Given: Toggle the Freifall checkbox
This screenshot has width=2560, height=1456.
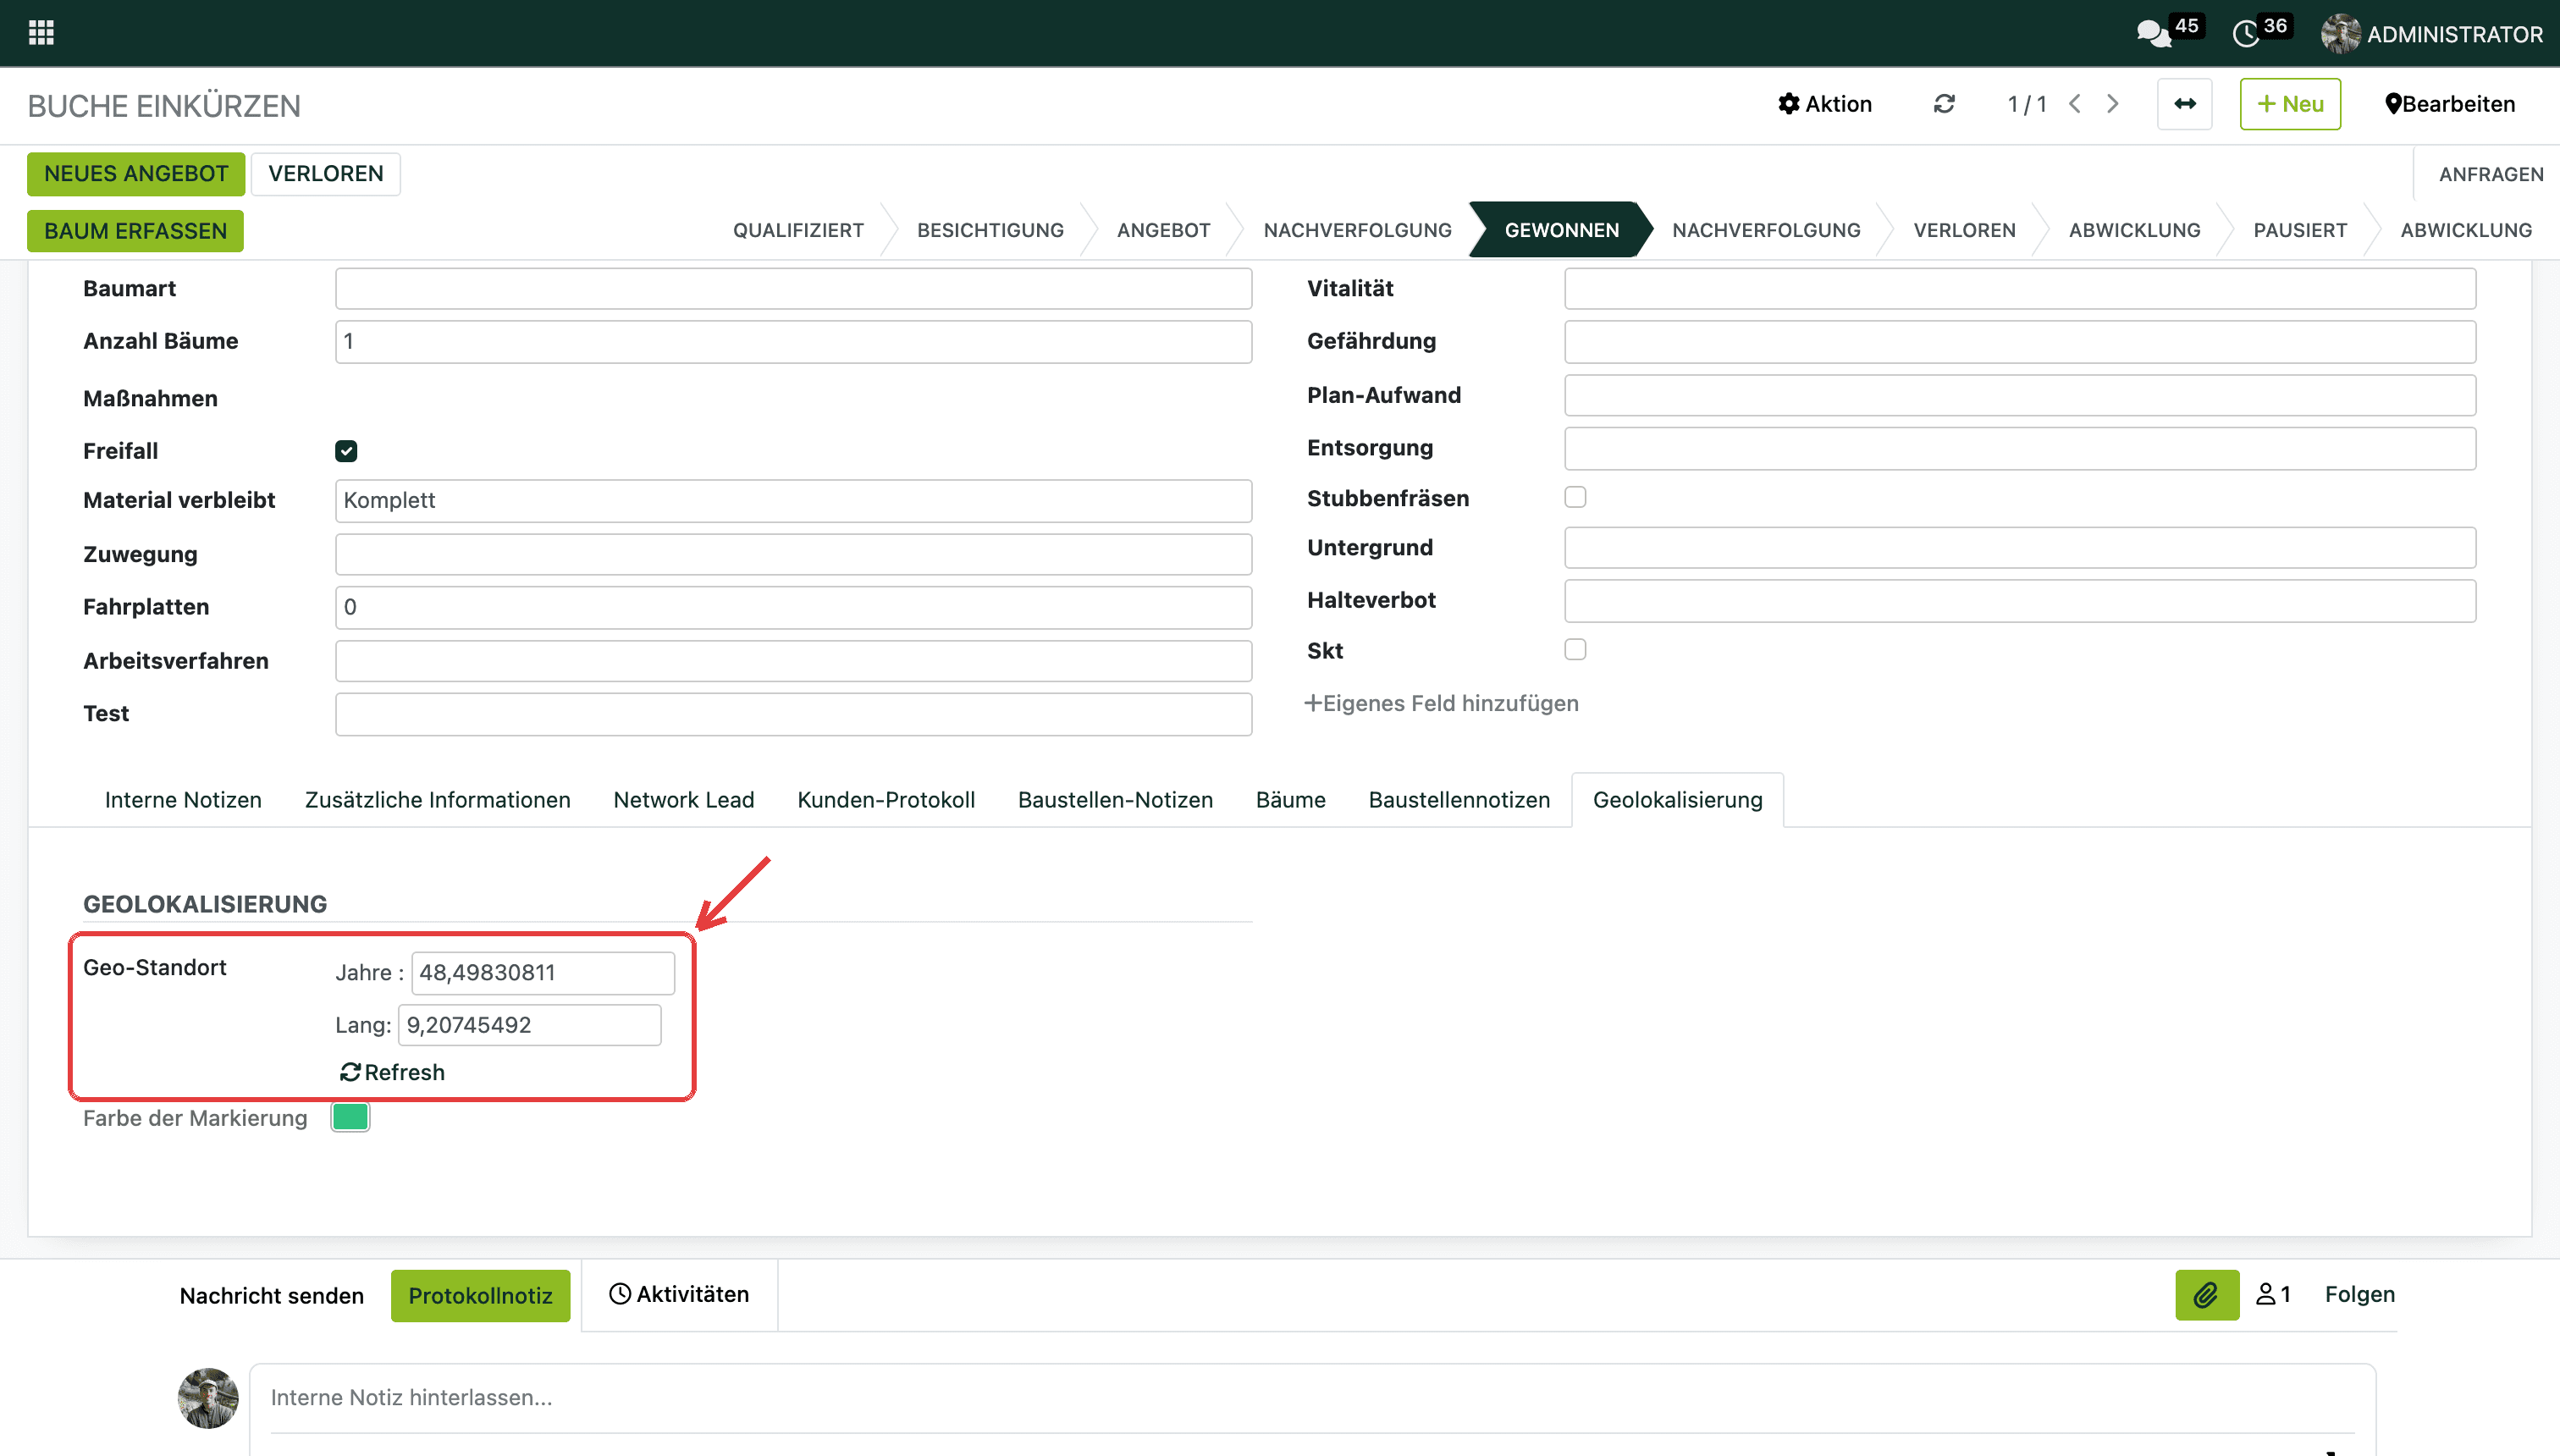Looking at the screenshot, I should point(346,451).
